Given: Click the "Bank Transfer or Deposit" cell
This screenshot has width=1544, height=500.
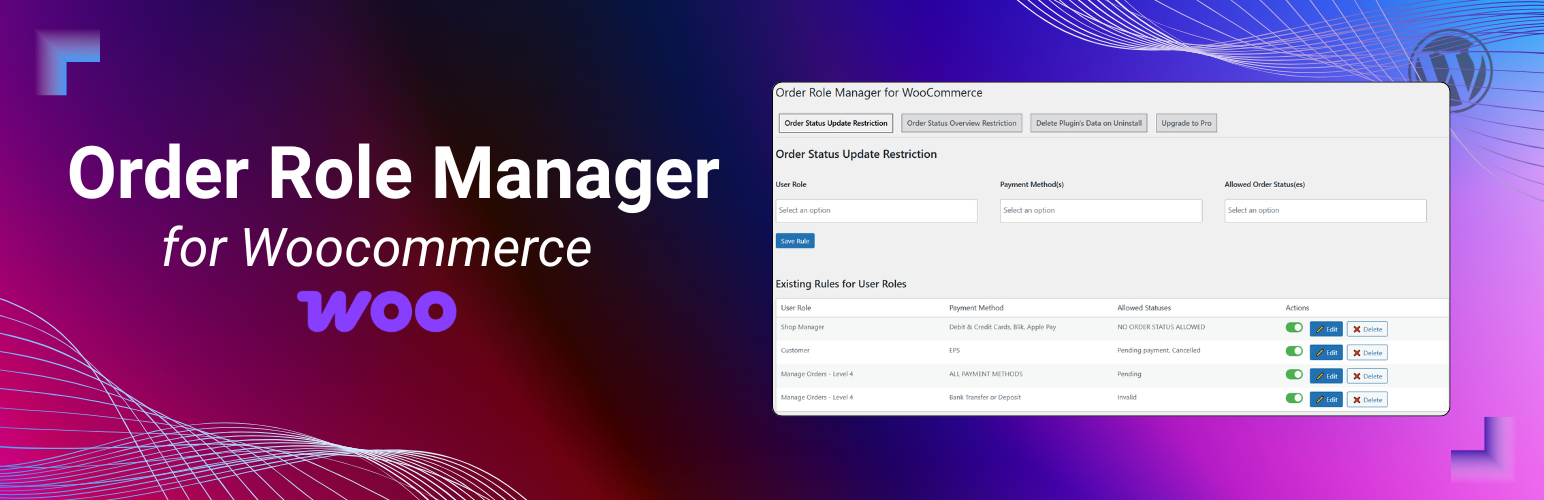Looking at the screenshot, I should [x=985, y=397].
